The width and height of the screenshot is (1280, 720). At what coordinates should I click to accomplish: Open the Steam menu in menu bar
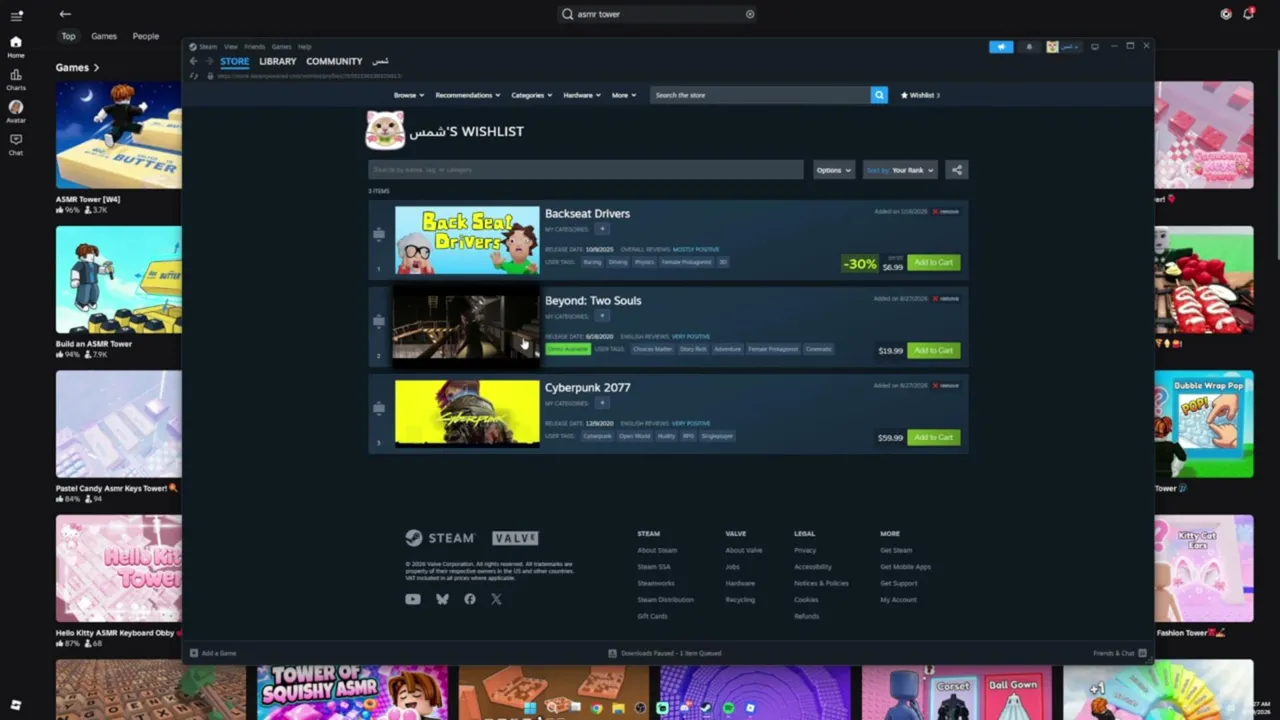click(207, 47)
